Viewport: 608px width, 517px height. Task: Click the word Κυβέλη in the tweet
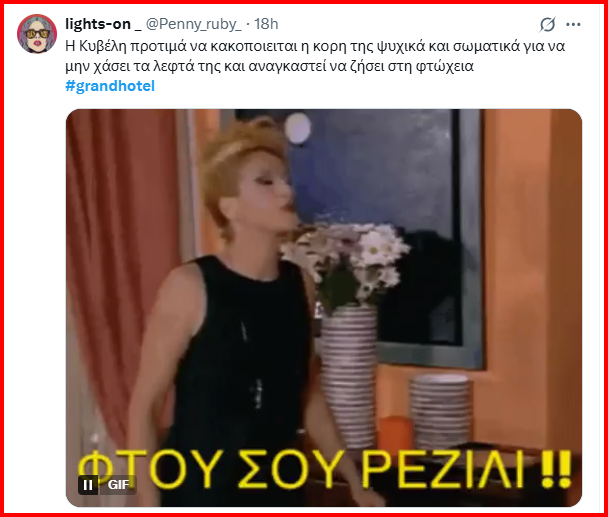103,46
